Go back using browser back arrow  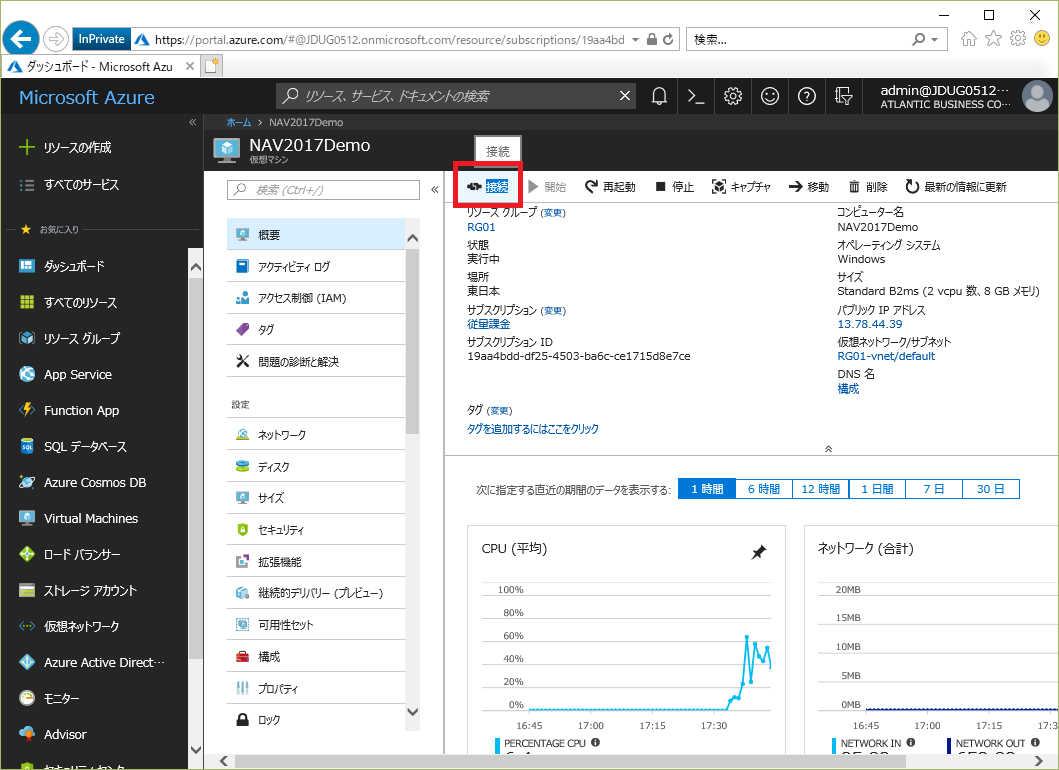tap(20, 38)
